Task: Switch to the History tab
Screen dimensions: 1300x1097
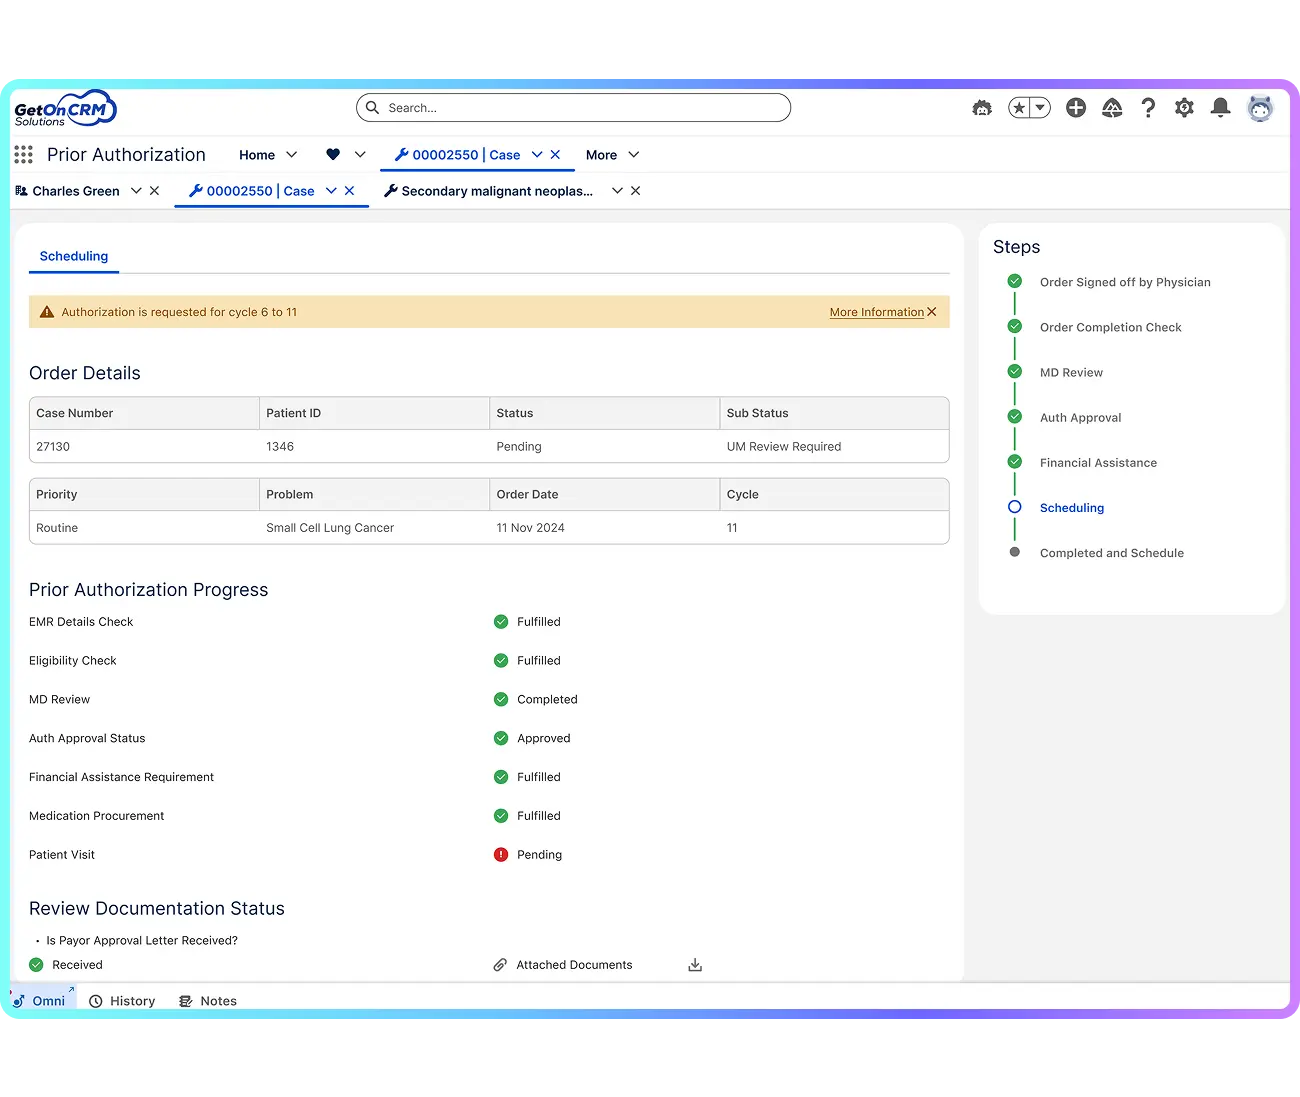Action: click(122, 1000)
